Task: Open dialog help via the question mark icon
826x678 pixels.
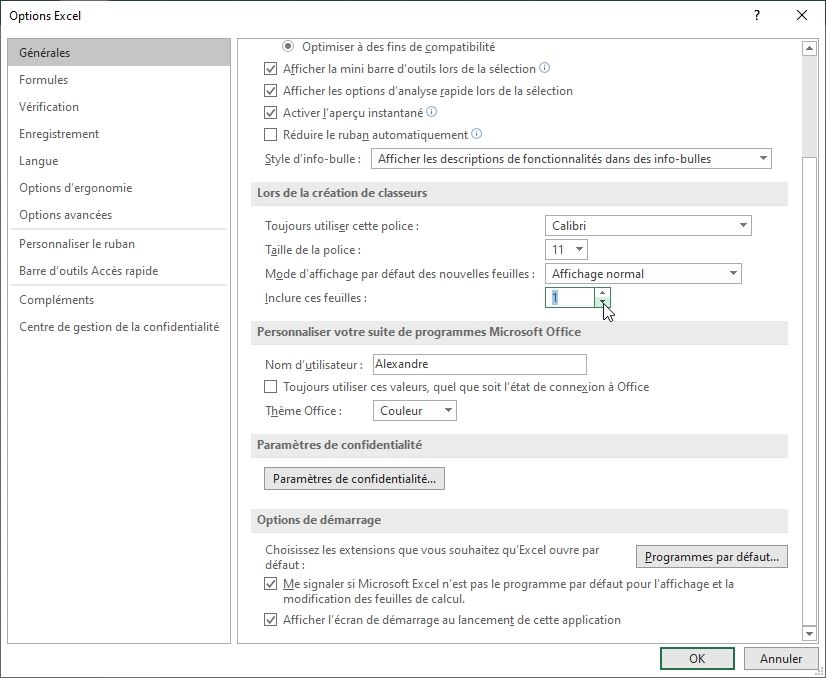Action: click(x=757, y=15)
